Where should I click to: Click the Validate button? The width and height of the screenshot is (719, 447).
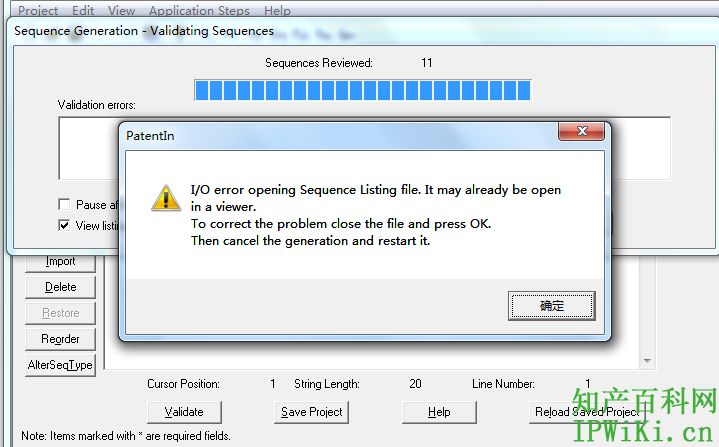[x=184, y=412]
